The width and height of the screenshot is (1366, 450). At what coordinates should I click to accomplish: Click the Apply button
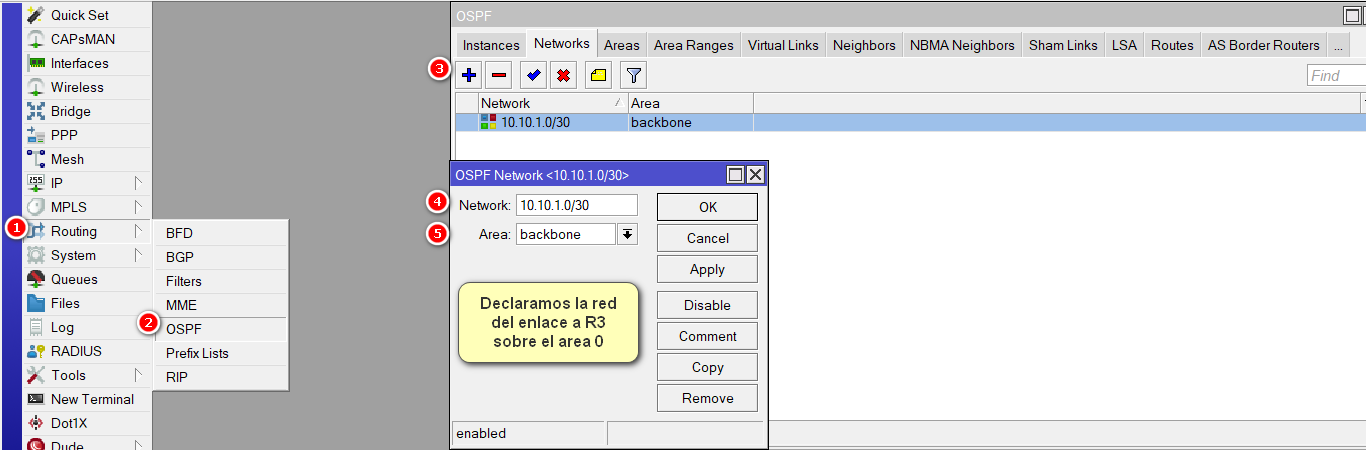click(707, 269)
